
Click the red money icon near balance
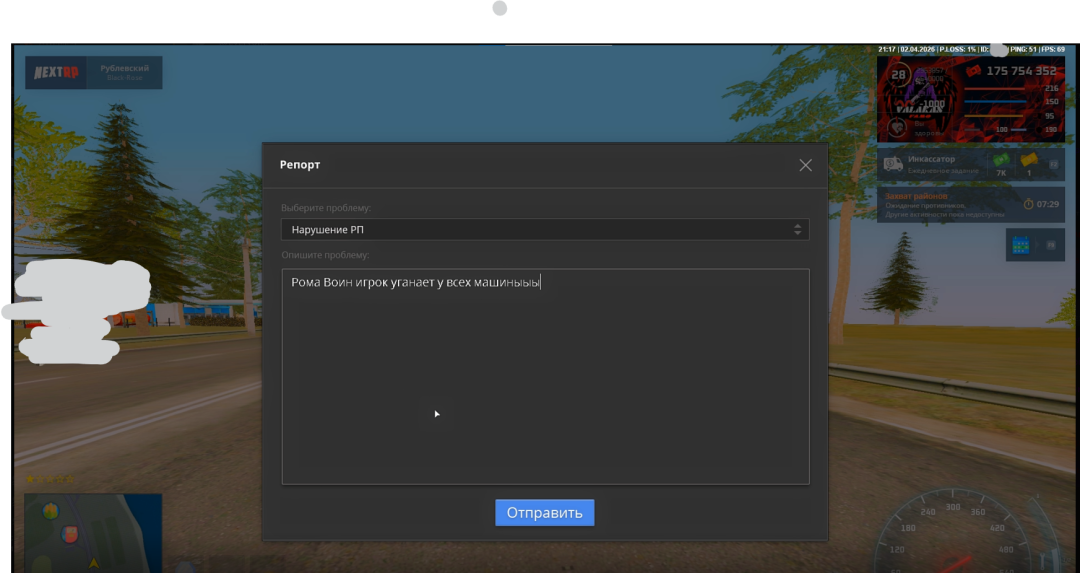tap(973, 71)
